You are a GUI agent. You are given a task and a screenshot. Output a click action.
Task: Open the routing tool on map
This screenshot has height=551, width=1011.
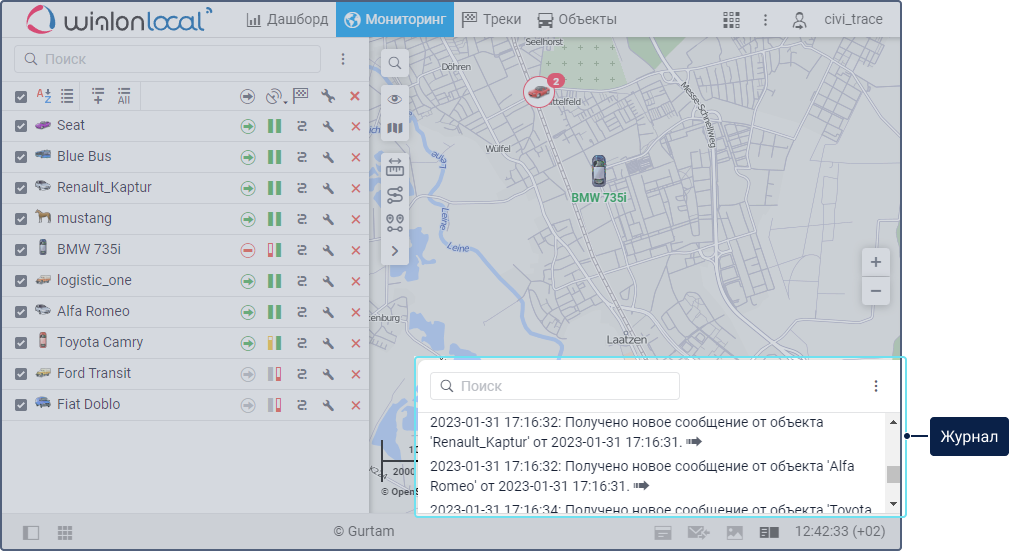[395, 195]
